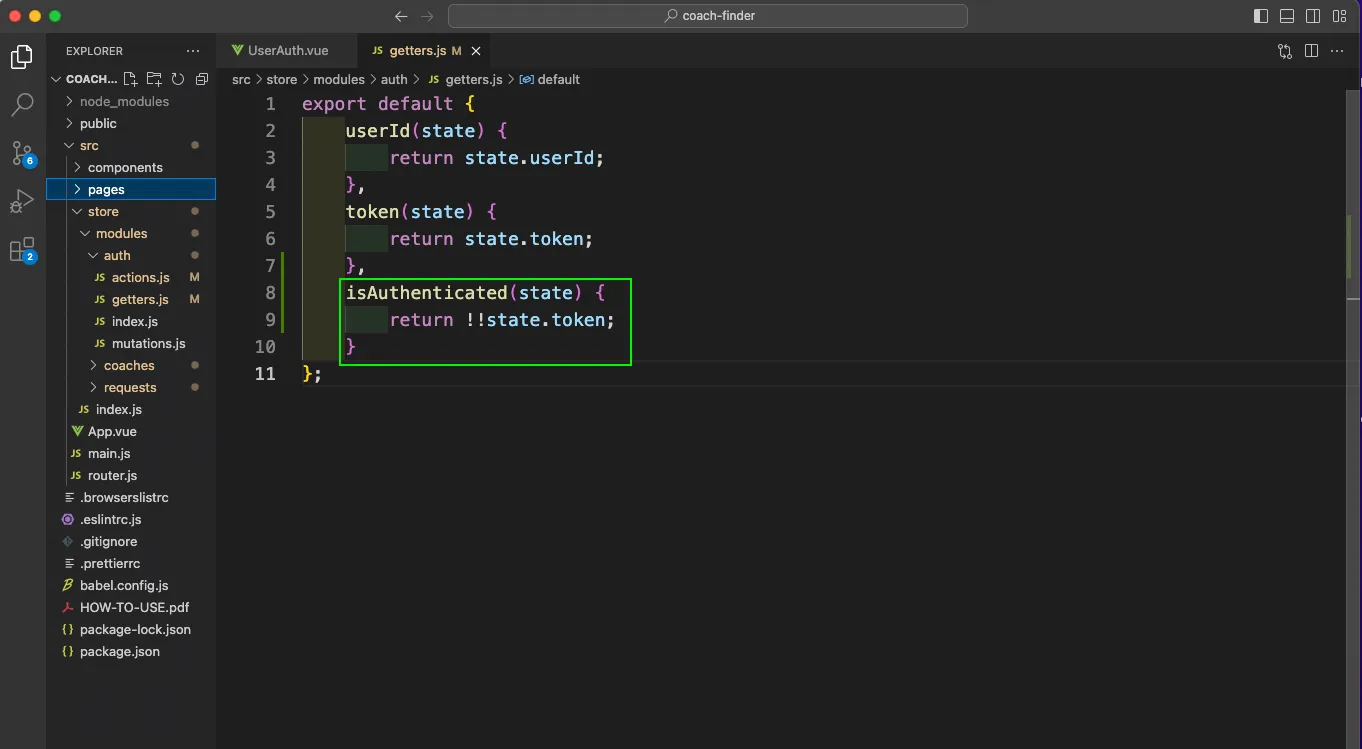This screenshot has width=1362, height=749.
Task: Open .browserslistrc file
Action: [131, 497]
